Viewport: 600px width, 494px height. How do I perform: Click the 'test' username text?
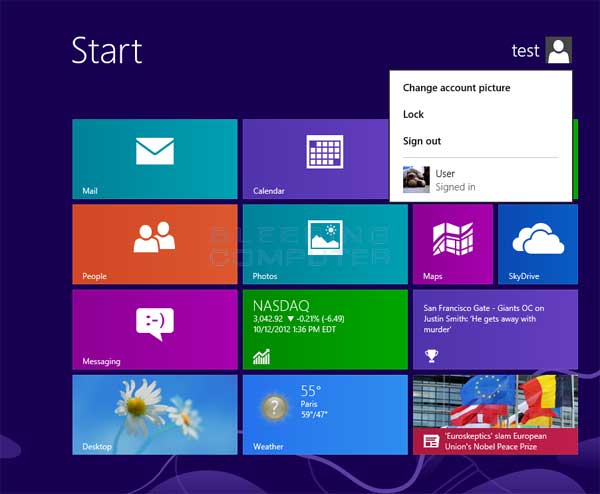[525, 51]
